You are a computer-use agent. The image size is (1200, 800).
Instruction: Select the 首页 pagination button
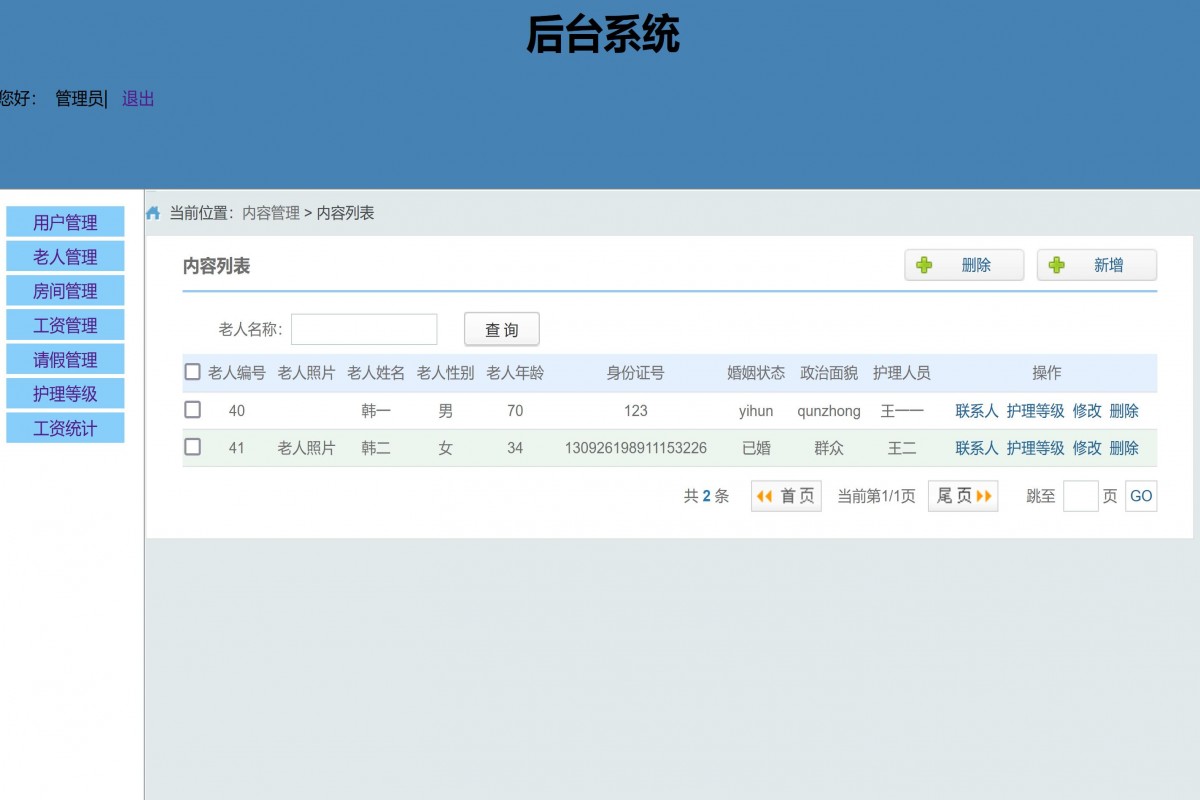tap(786, 495)
